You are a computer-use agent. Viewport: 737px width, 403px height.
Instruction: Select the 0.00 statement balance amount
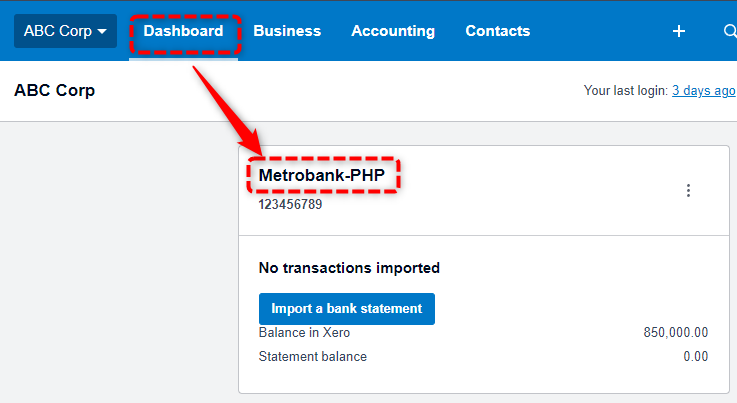pos(696,356)
